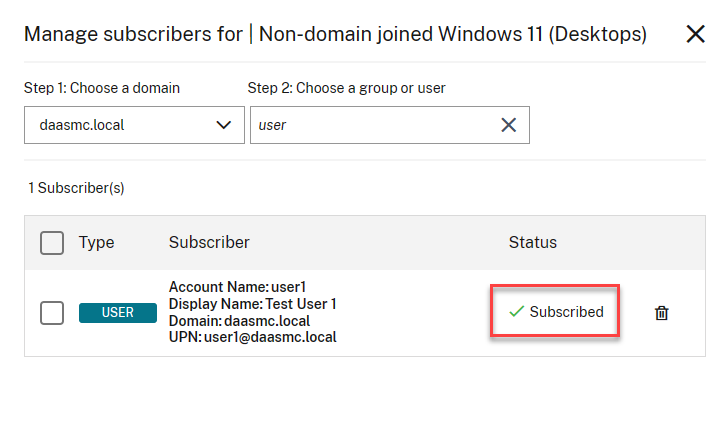This screenshot has width=728, height=429.
Task: Click the Status column header
Action: pyautogui.click(x=533, y=243)
